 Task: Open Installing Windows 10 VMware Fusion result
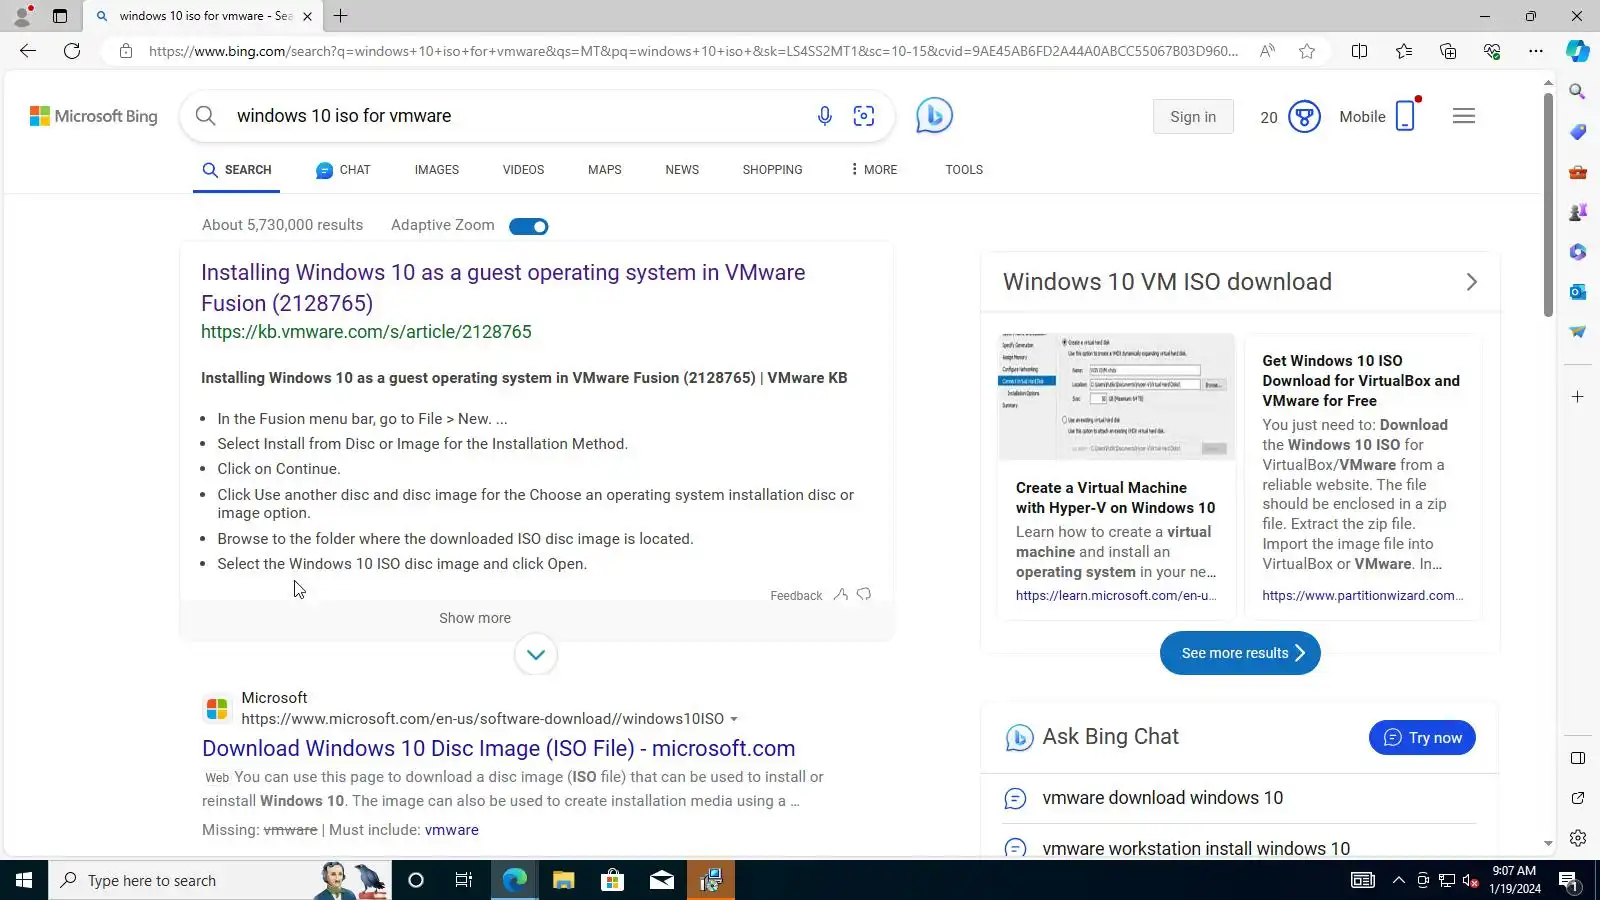[x=503, y=288]
